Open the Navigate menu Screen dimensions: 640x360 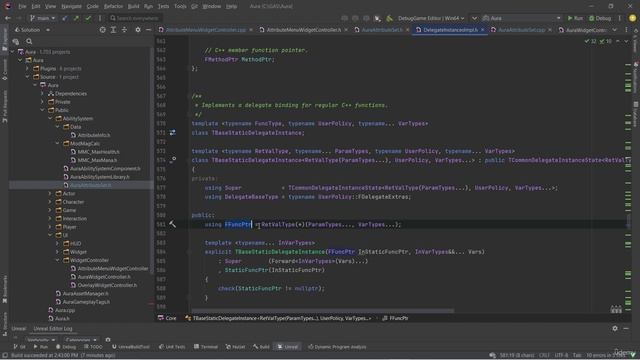pyautogui.click(x=71, y=6)
